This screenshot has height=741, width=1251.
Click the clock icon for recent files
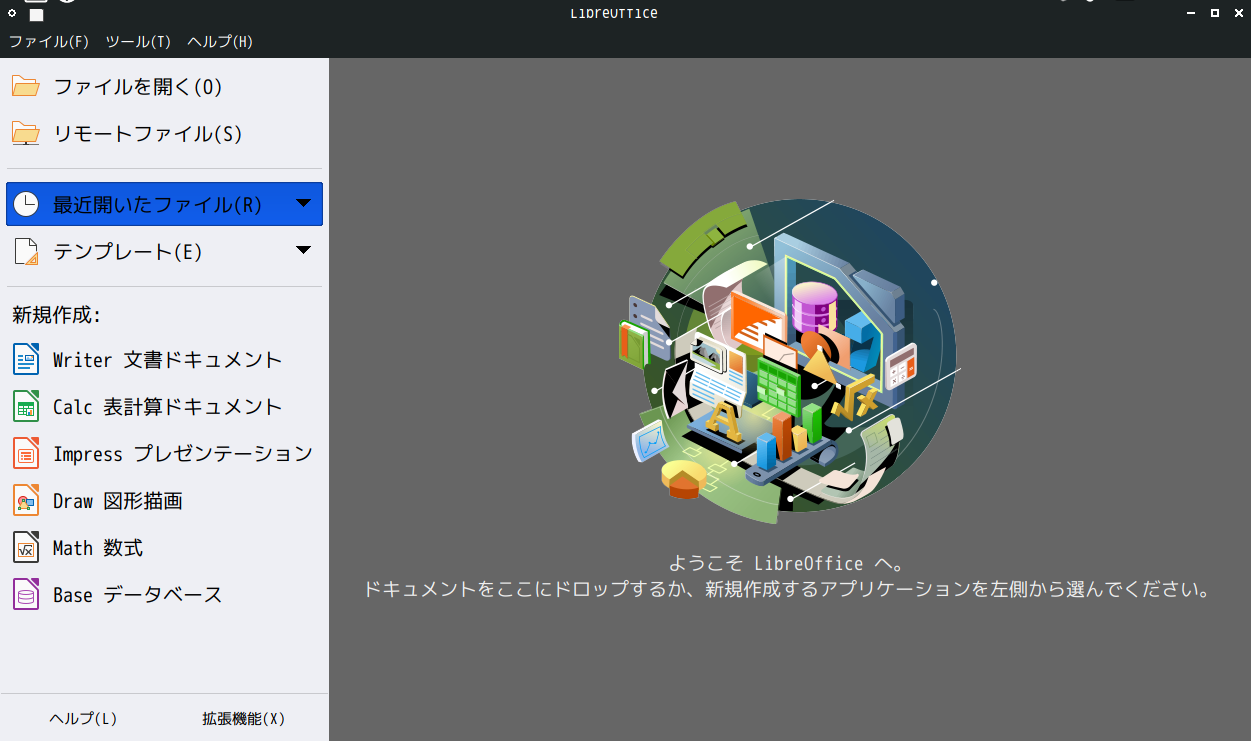(26, 204)
